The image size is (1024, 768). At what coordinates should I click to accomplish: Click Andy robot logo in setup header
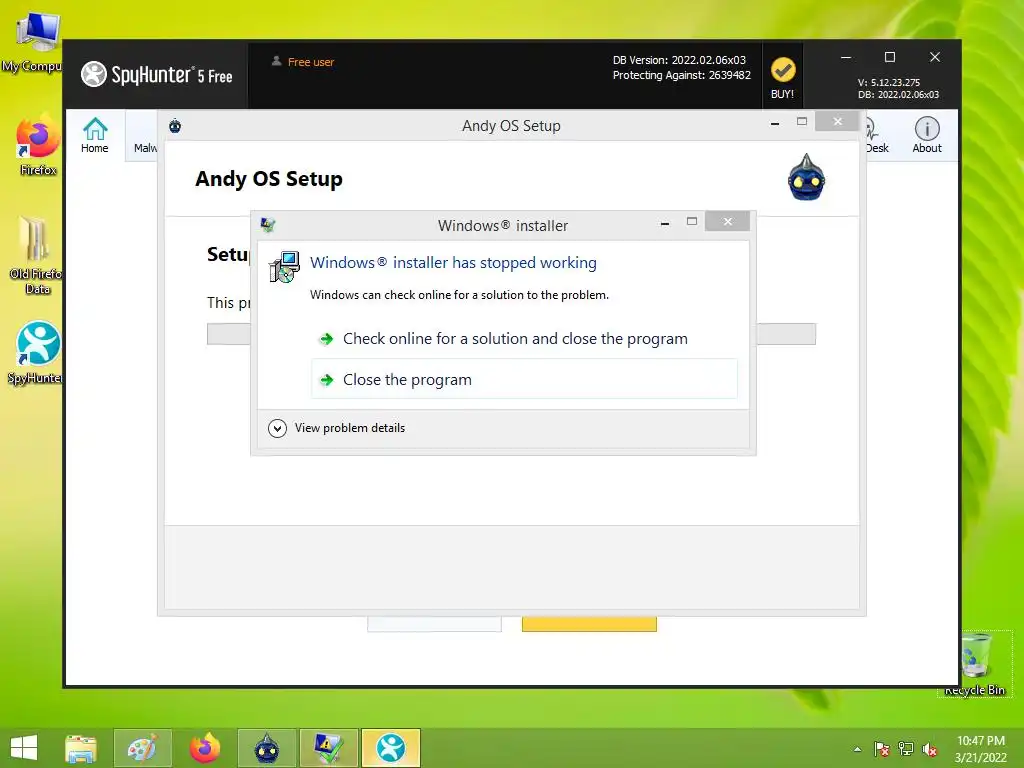point(807,177)
